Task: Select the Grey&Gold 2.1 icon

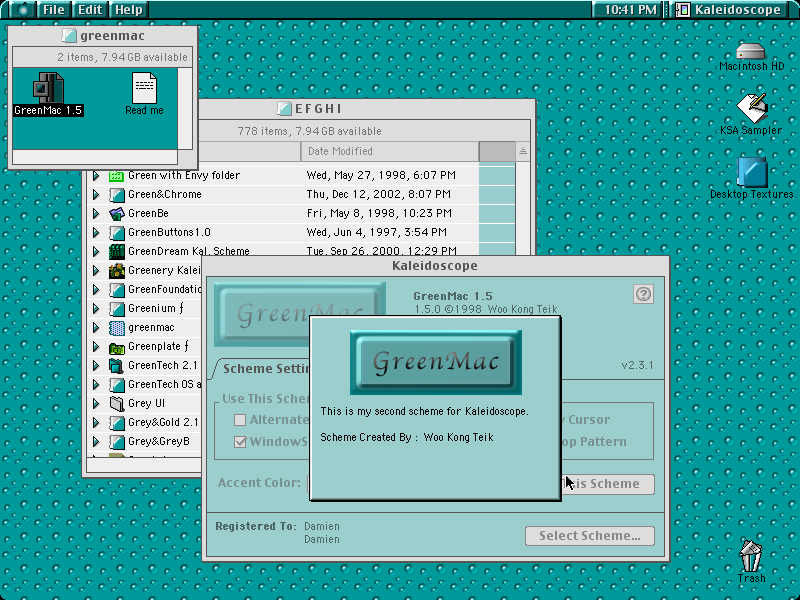Action: tap(117, 423)
